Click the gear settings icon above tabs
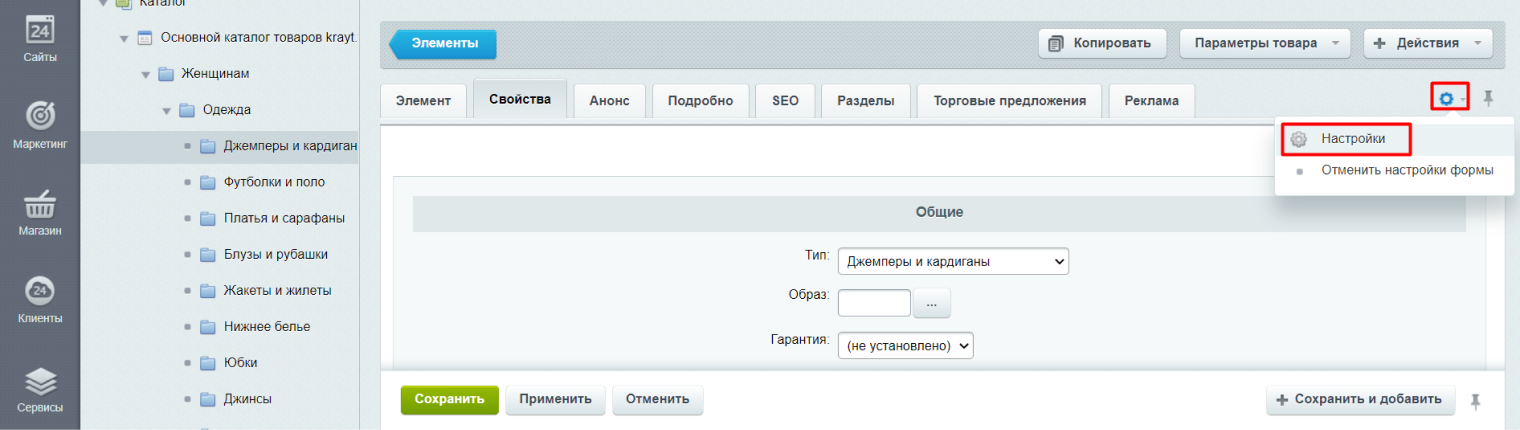This screenshot has width=1520, height=430. tap(1446, 98)
